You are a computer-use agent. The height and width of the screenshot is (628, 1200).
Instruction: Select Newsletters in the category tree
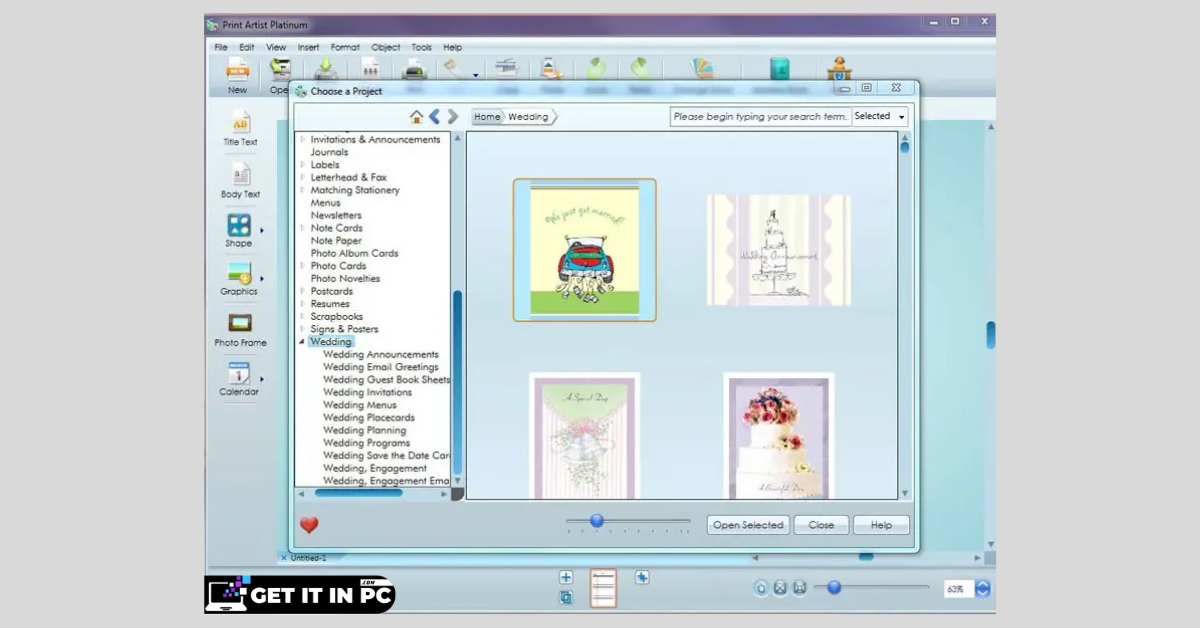(336, 216)
